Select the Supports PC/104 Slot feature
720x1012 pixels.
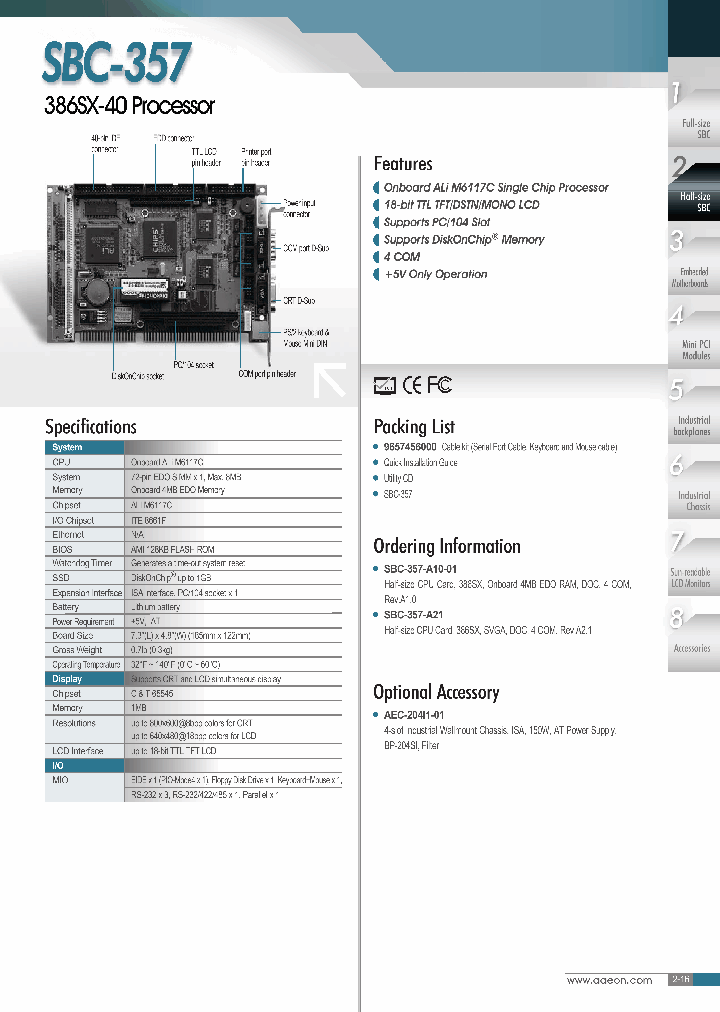point(437,222)
